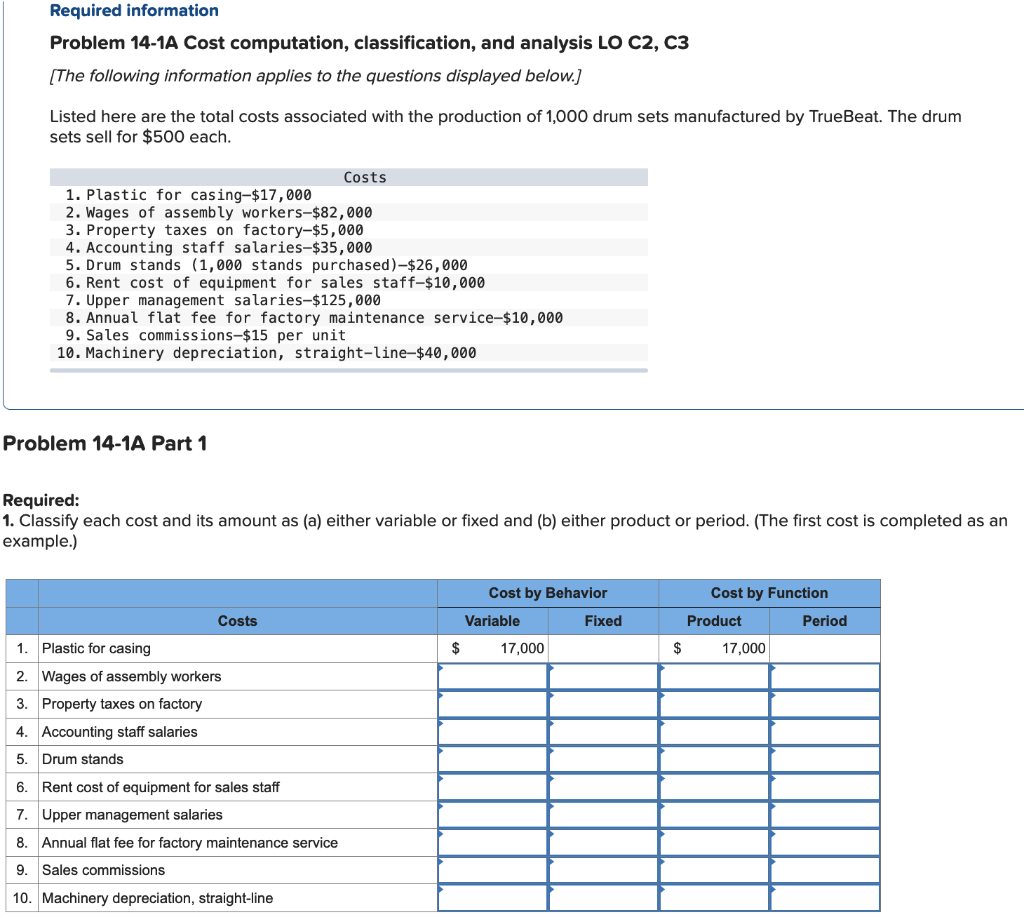Click the Fixed cell for Upper management salaries
Viewport: 1024px width, 922px height.
click(603, 814)
